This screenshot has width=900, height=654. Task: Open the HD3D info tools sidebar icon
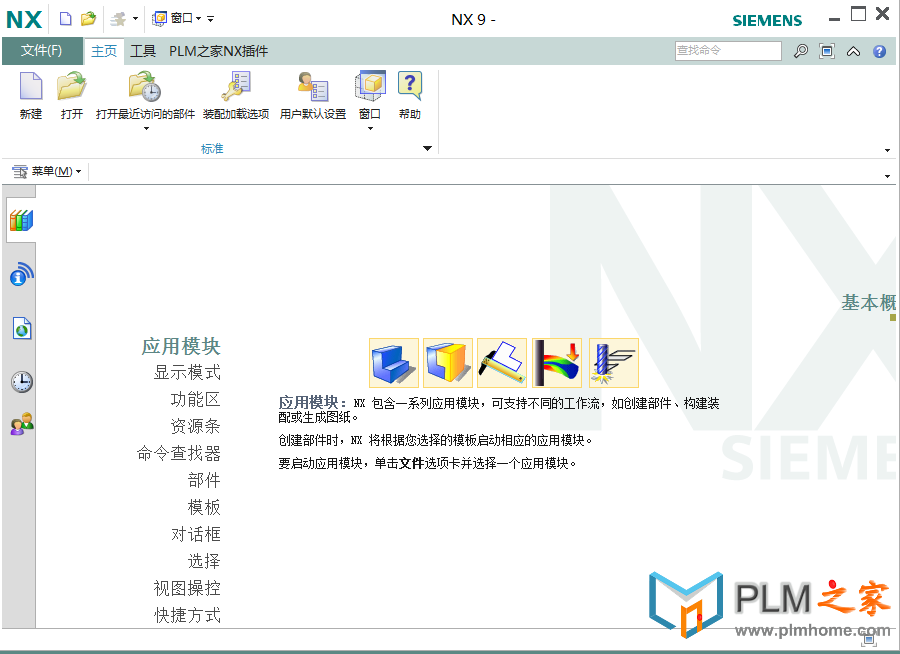pos(22,274)
